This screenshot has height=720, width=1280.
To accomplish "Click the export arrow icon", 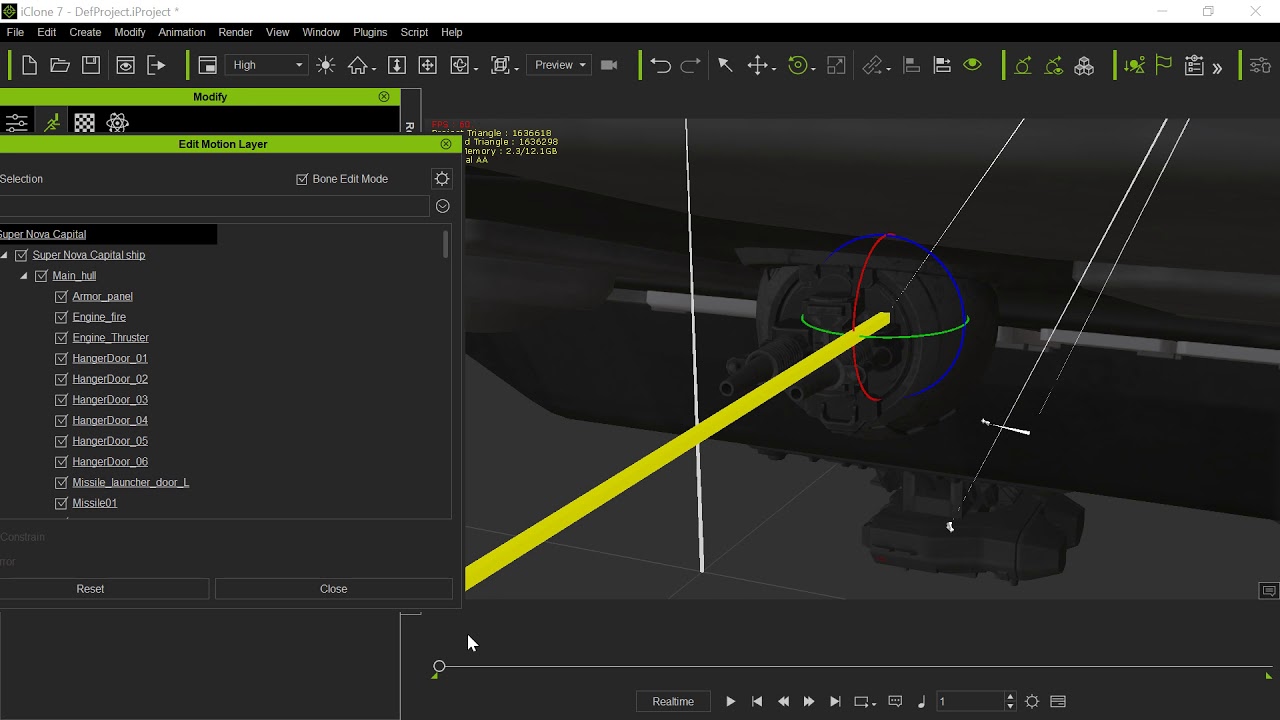I will pos(156,65).
